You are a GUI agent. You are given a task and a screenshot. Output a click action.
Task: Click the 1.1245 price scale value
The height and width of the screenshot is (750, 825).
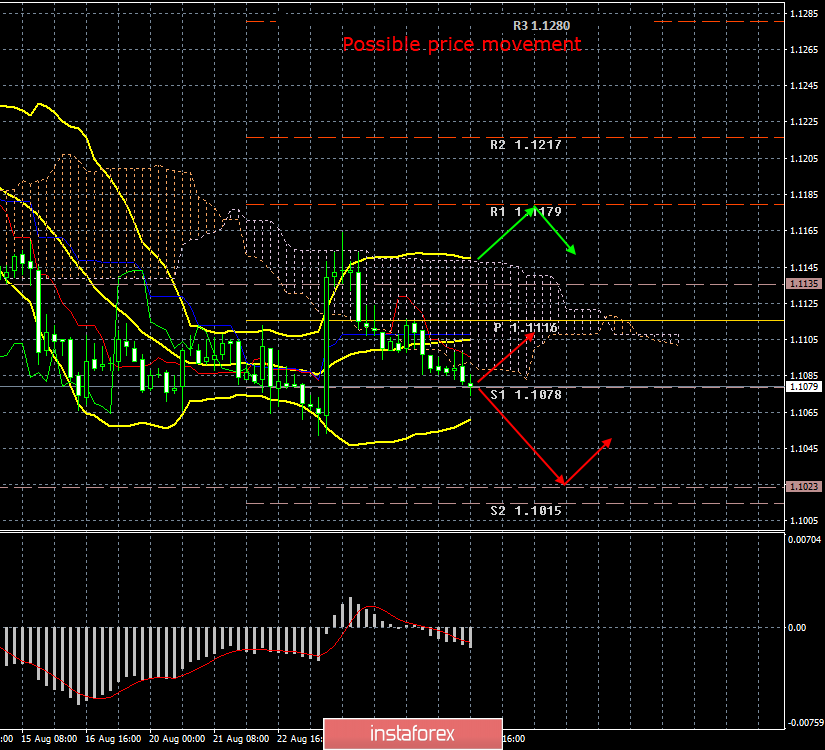click(x=804, y=86)
